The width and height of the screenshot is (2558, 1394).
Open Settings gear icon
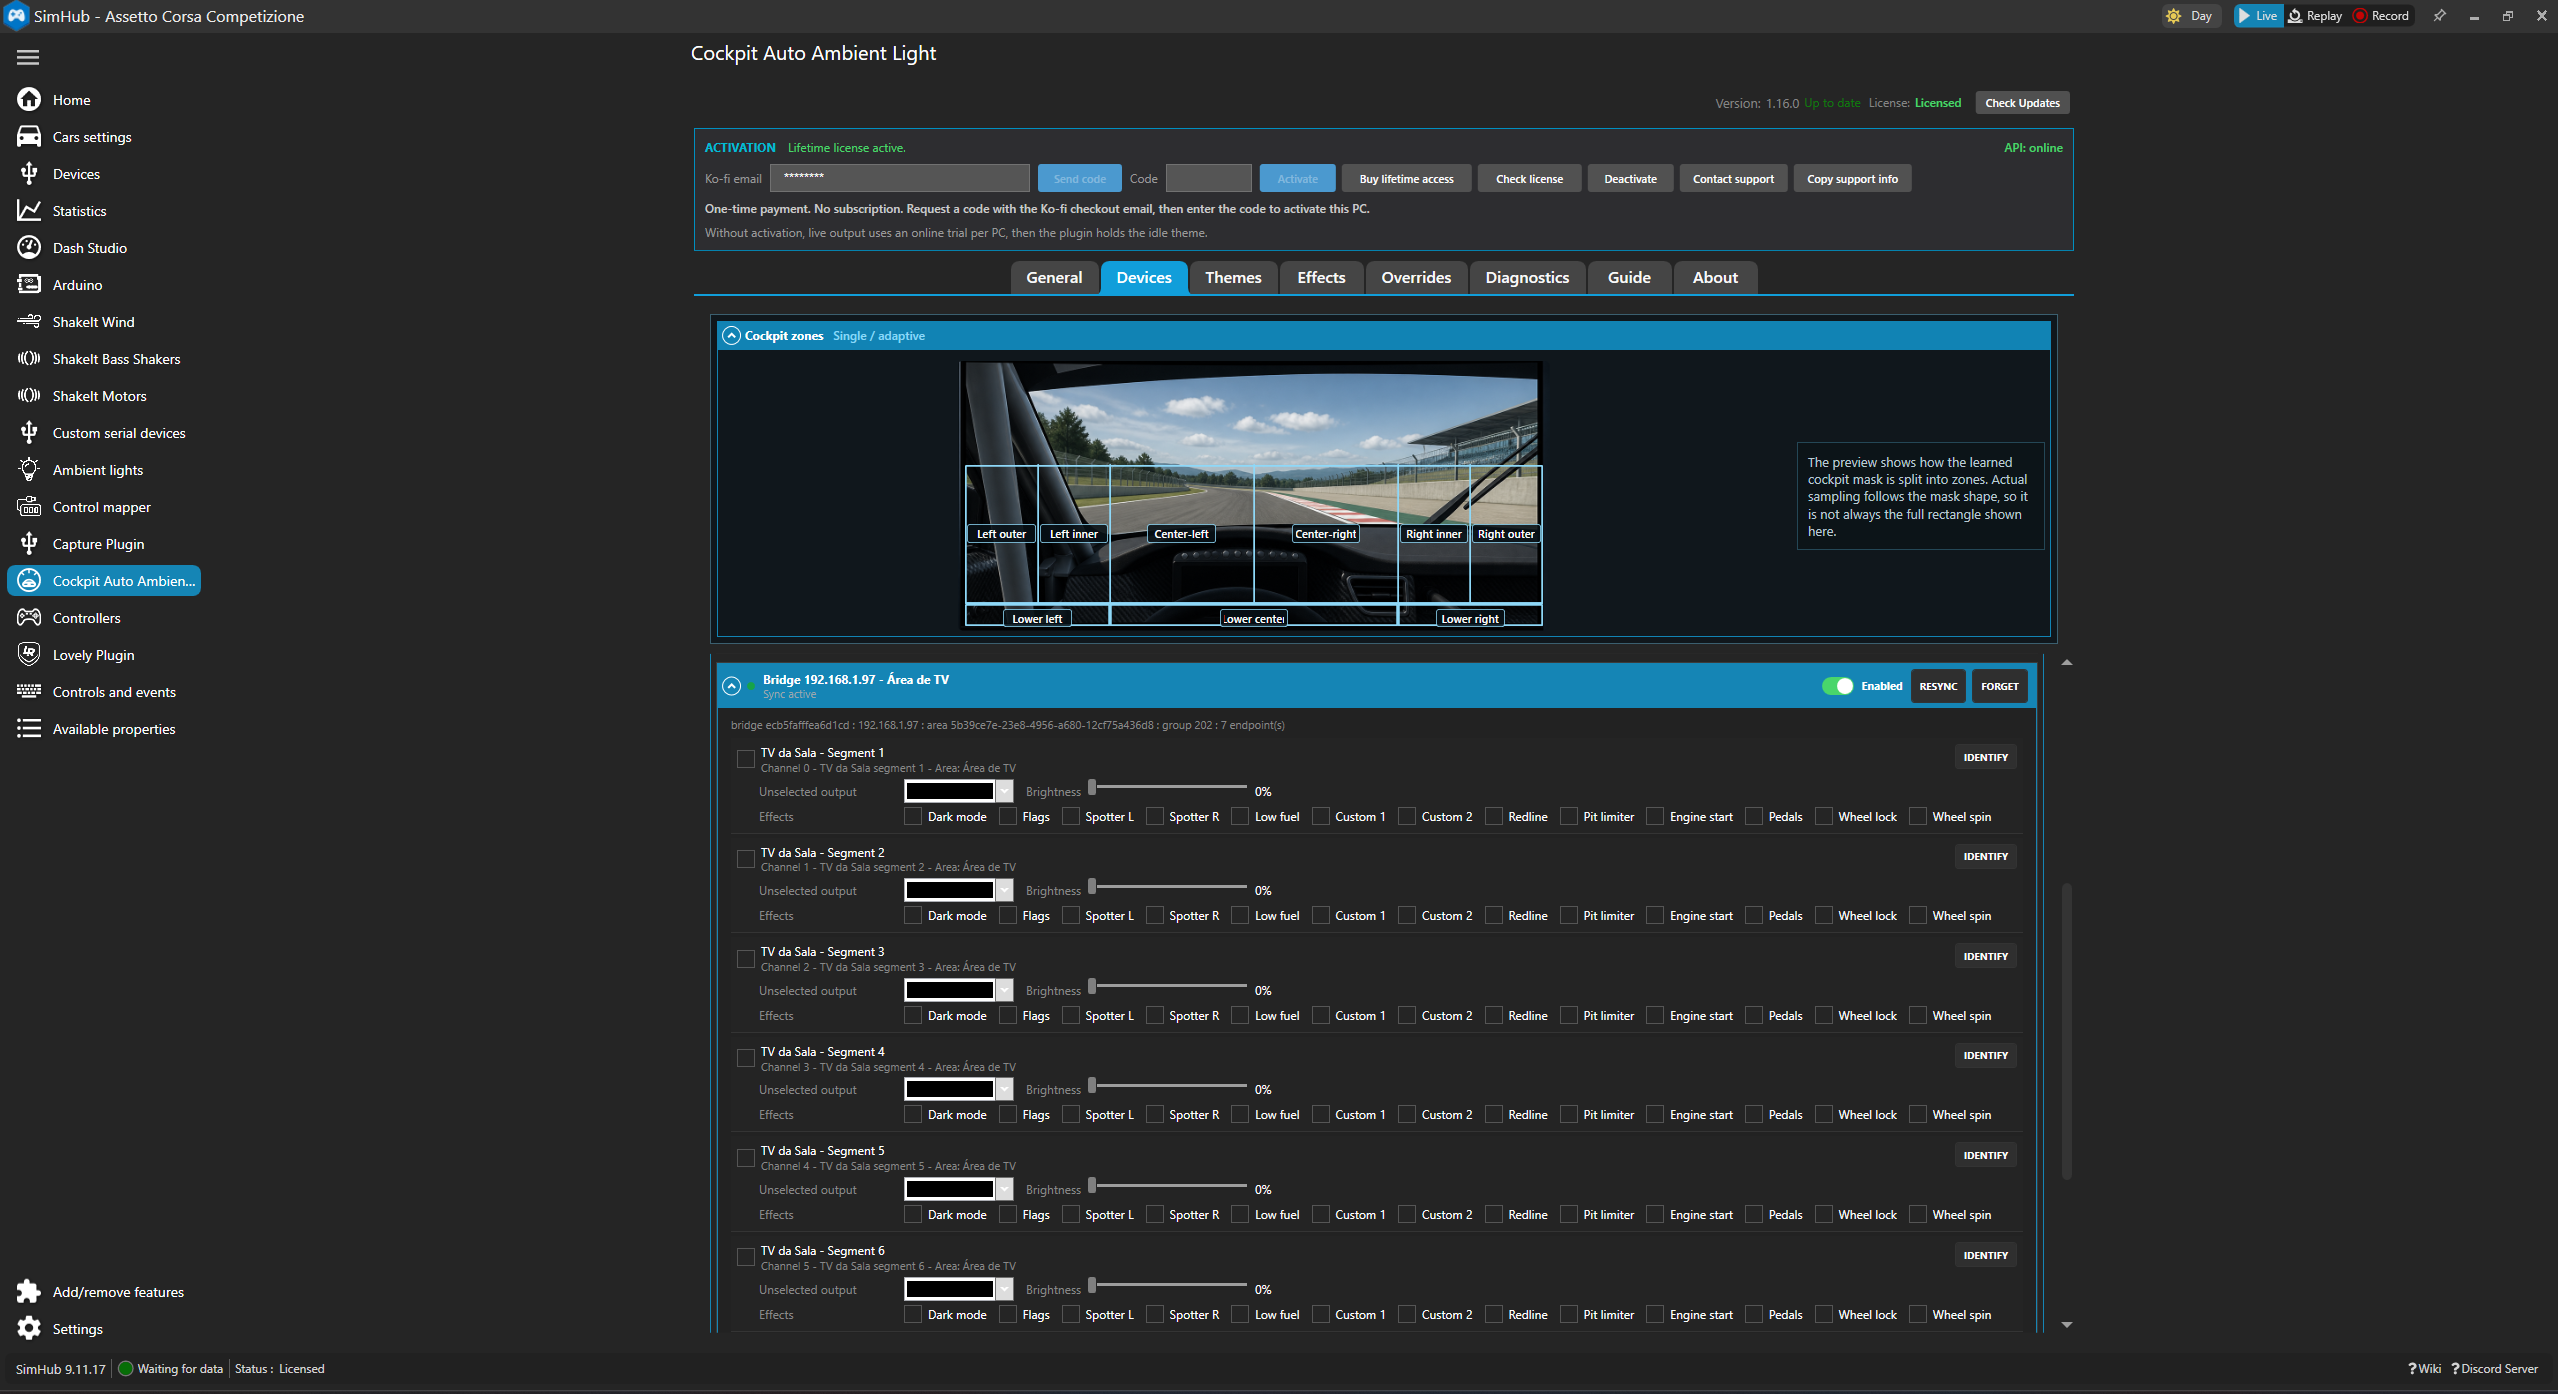(x=29, y=1328)
